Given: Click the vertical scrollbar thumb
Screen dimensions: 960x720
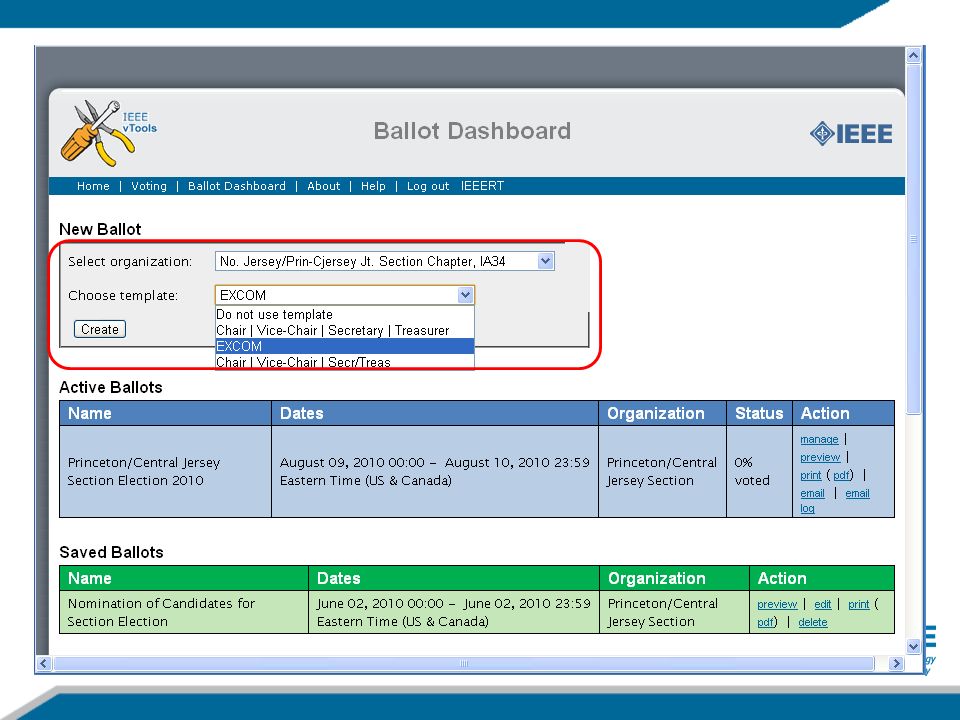Looking at the screenshot, I should click(913, 239).
